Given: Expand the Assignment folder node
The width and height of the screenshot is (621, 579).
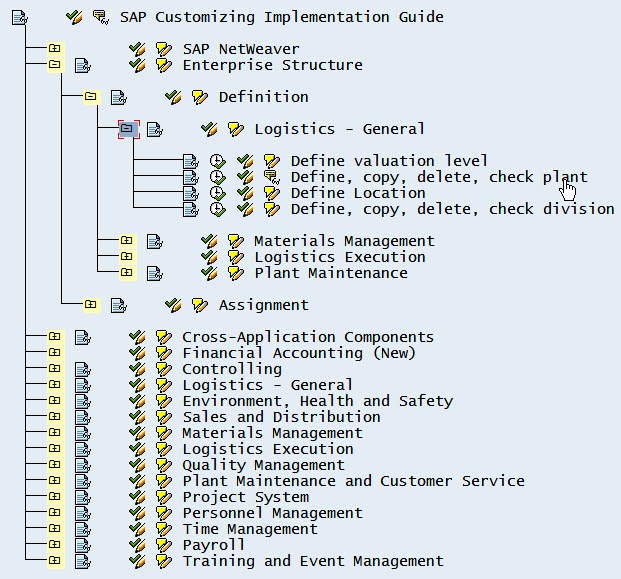Looking at the screenshot, I should pos(91,305).
